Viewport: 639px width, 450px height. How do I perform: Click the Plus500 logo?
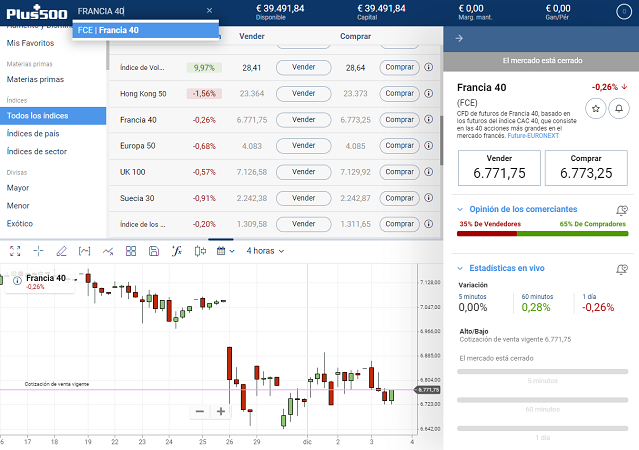point(37,13)
